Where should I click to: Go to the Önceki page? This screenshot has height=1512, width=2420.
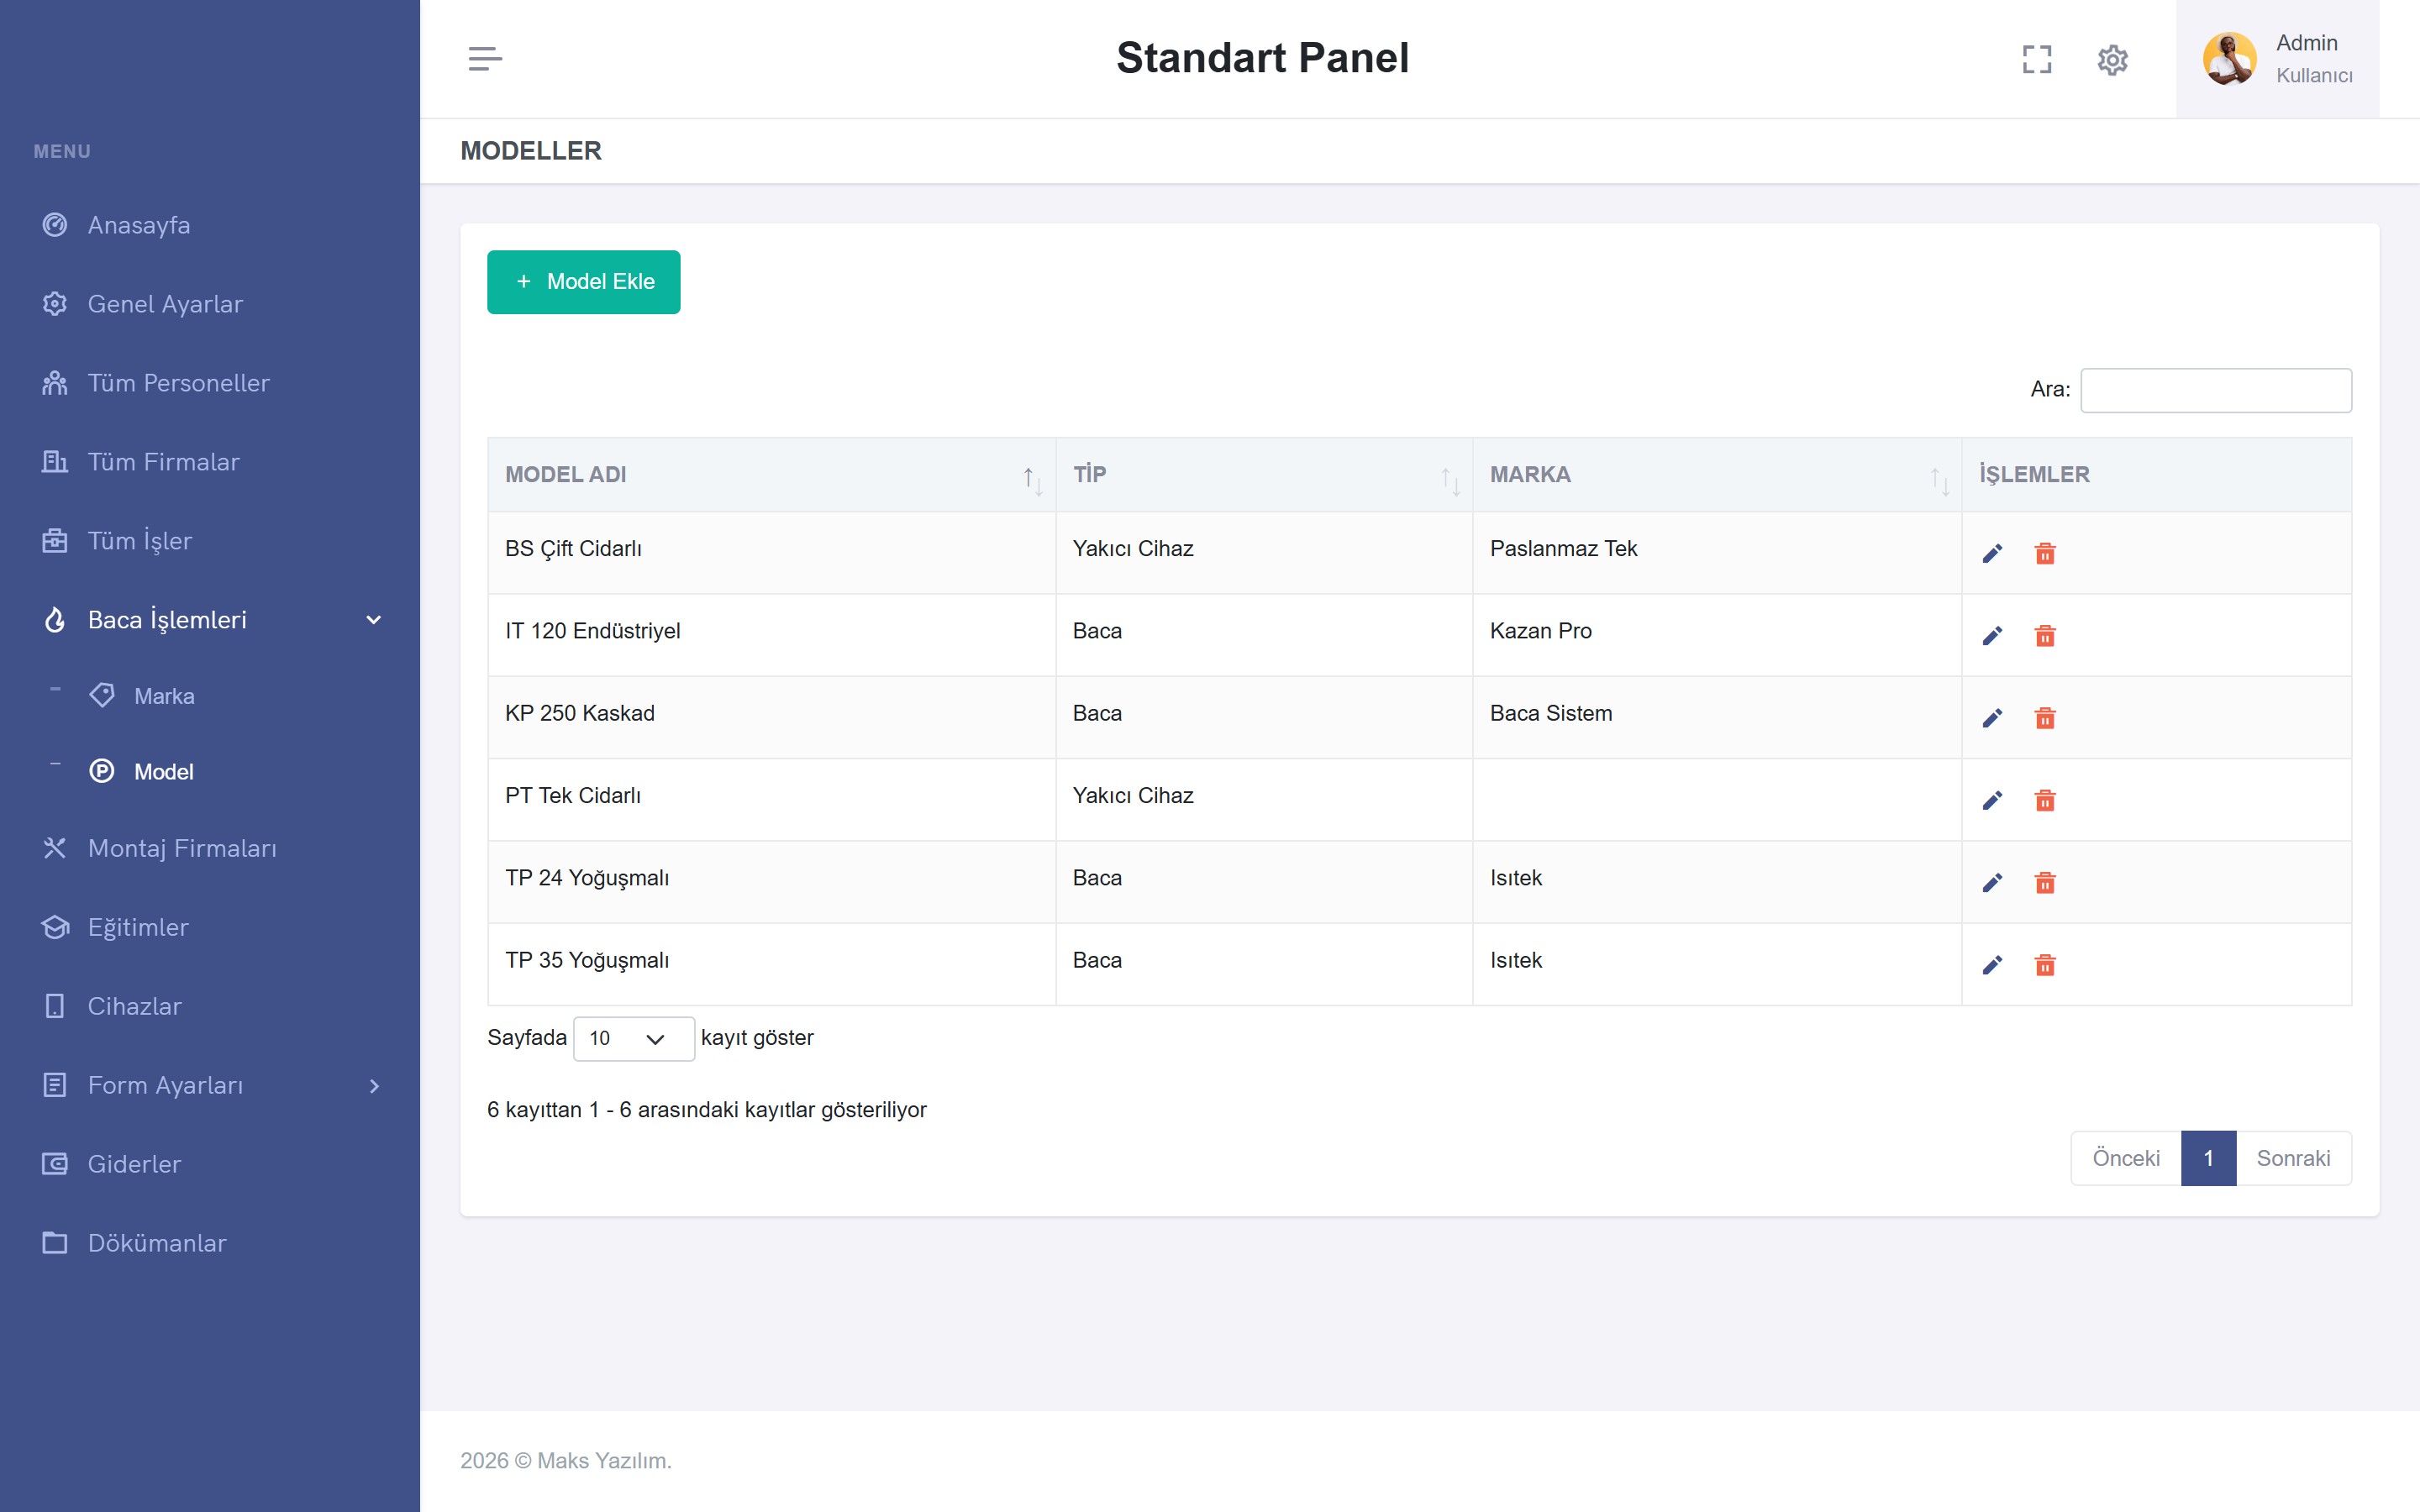[x=2126, y=1158]
